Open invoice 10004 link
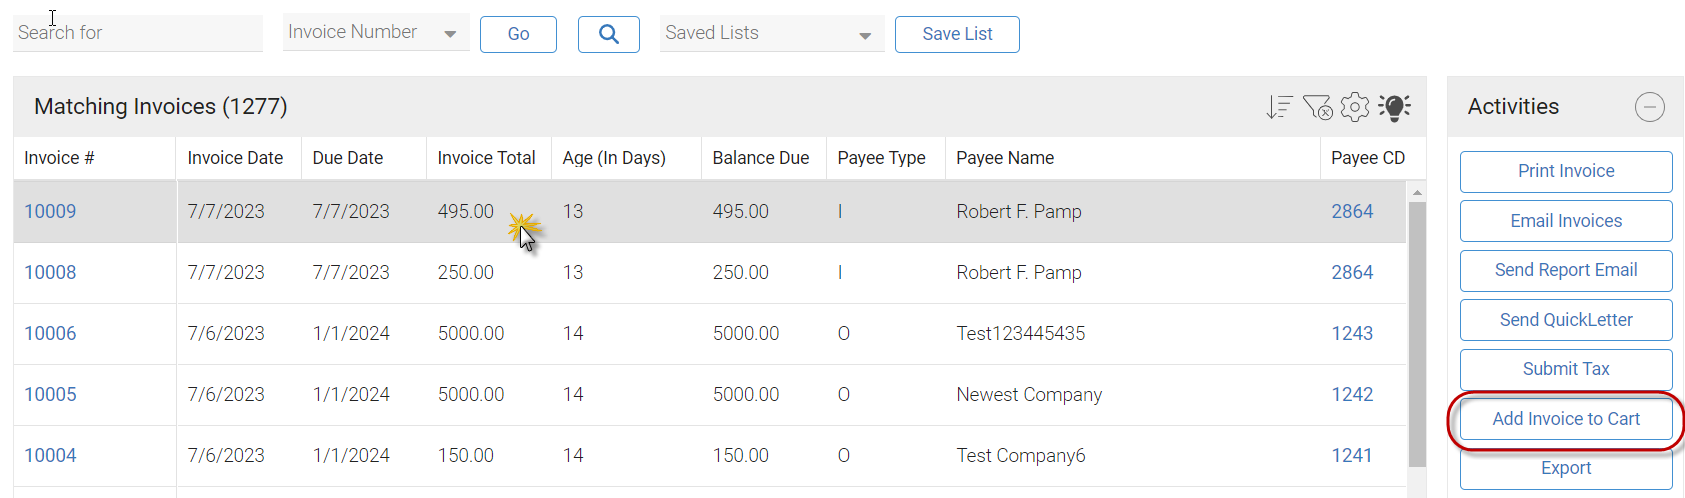 [50, 455]
